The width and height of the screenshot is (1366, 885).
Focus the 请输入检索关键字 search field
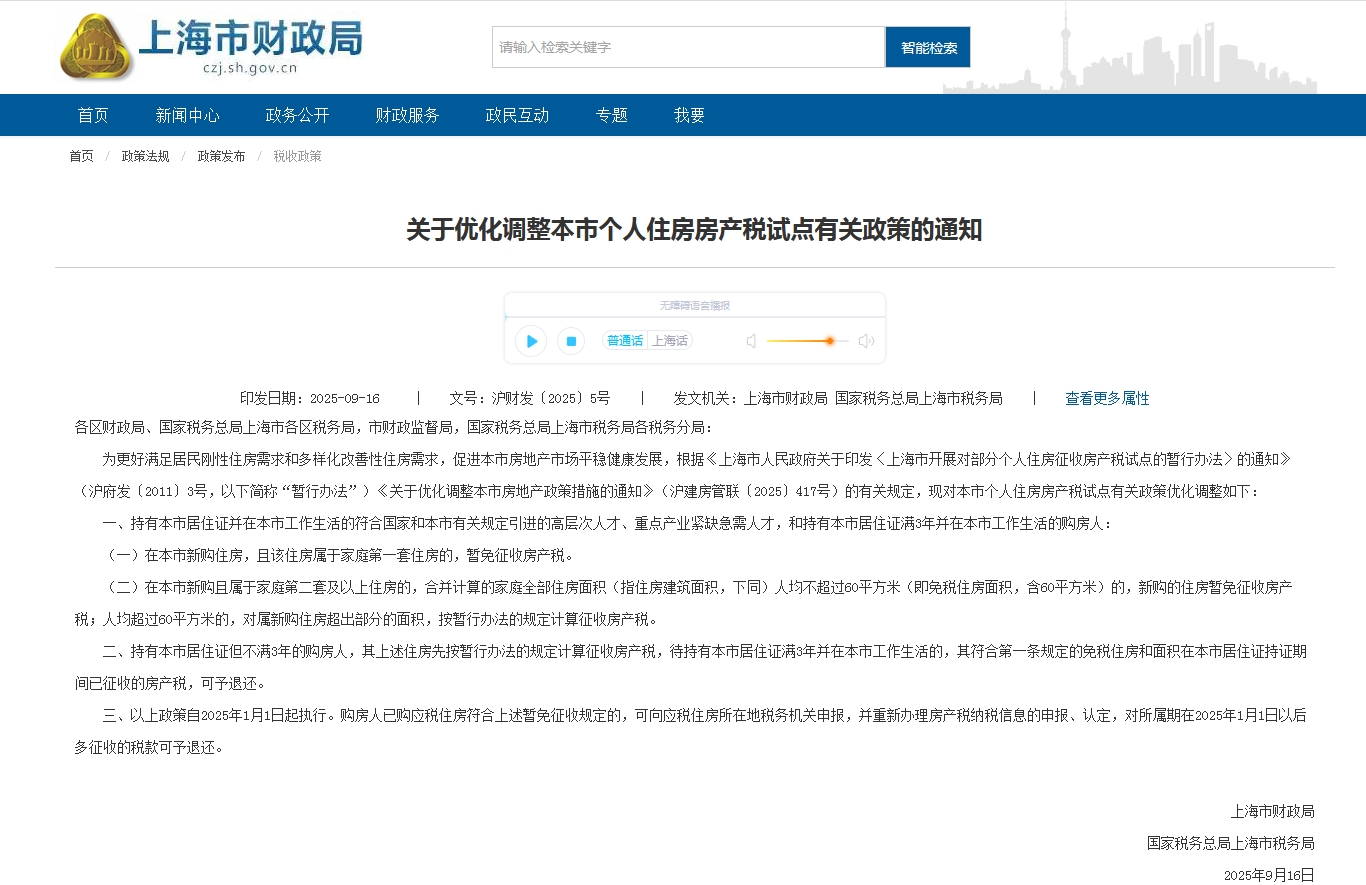688,47
